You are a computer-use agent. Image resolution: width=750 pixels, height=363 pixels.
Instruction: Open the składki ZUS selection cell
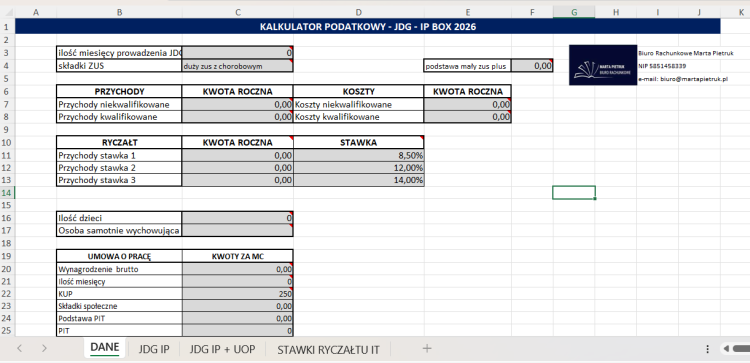click(238, 66)
